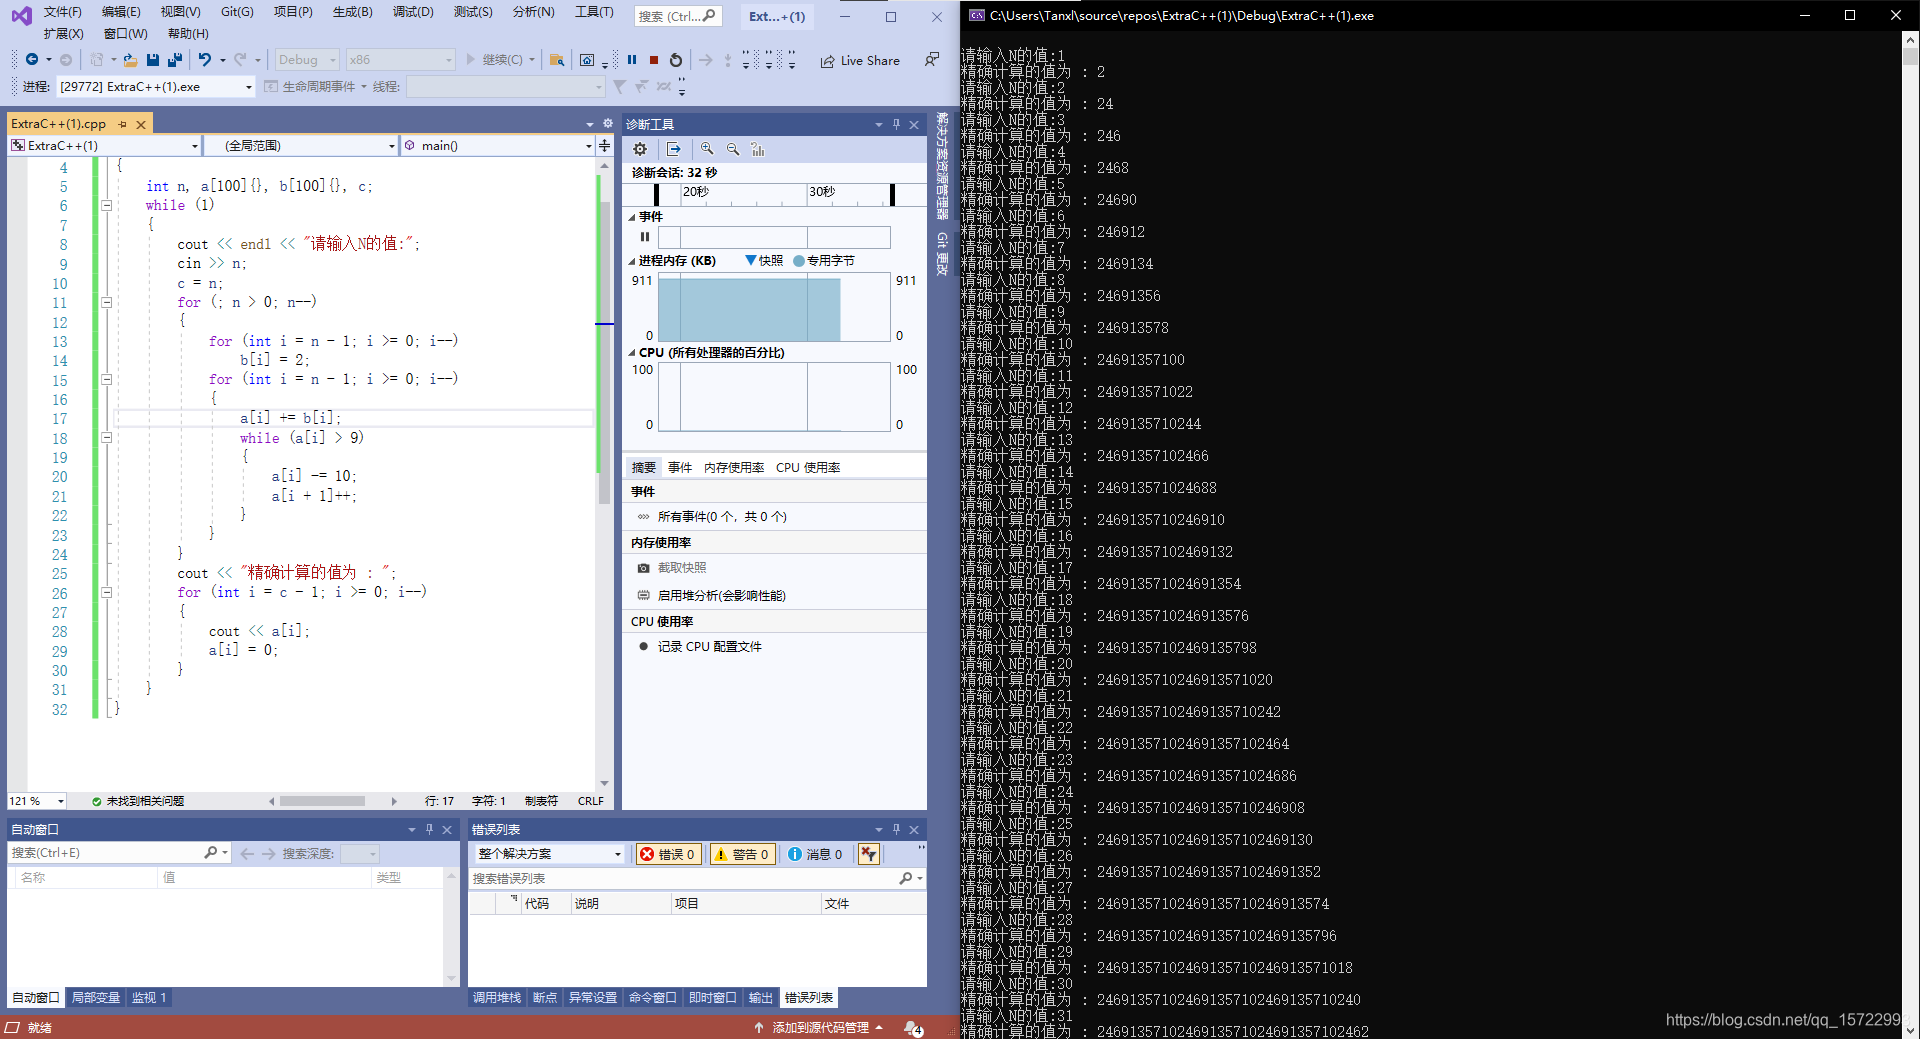Click the Live Share button

[860, 61]
